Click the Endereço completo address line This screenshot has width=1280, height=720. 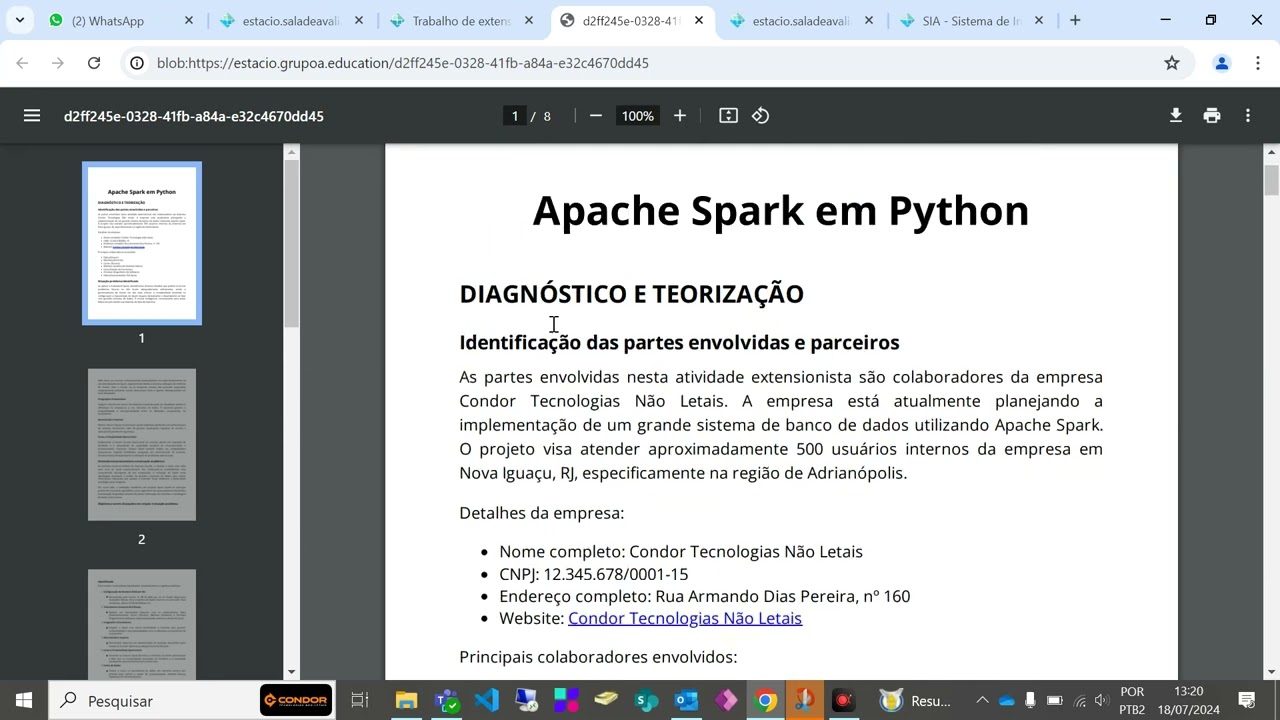tap(705, 596)
